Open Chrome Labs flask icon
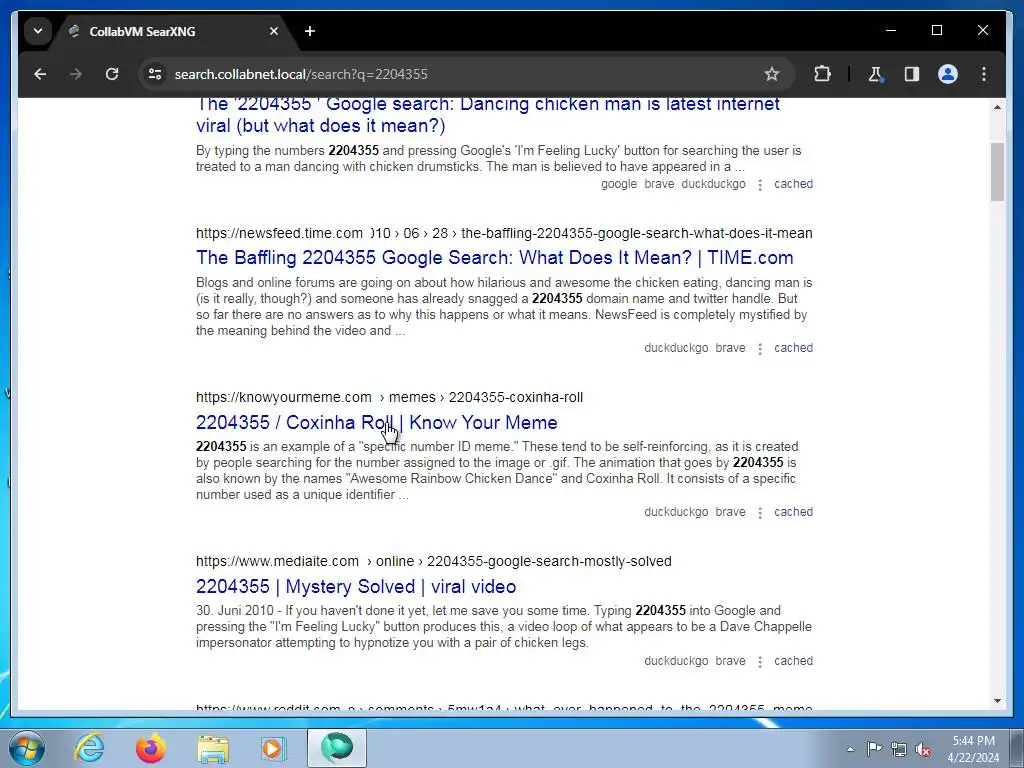The width and height of the screenshot is (1024, 768). tap(875, 74)
